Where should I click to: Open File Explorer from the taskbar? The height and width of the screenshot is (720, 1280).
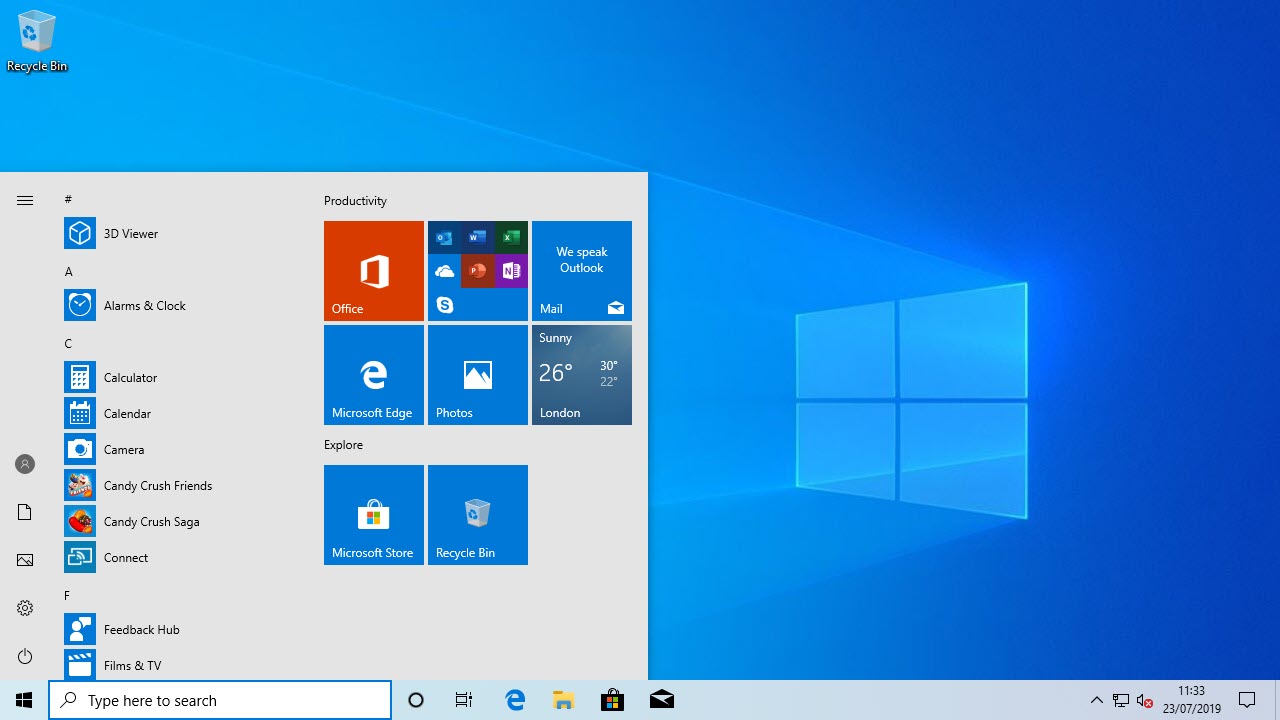point(564,700)
